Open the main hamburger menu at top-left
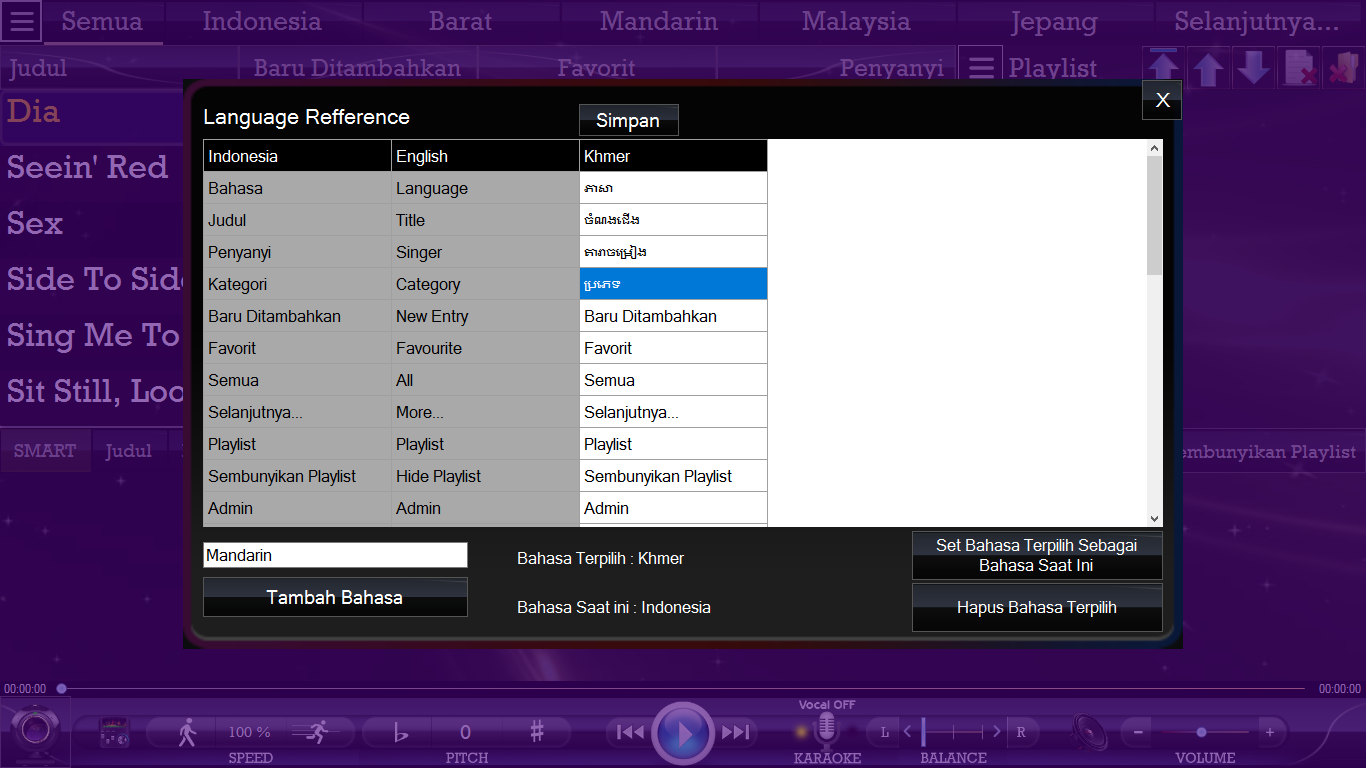The image size is (1366, 768). [x=21, y=21]
